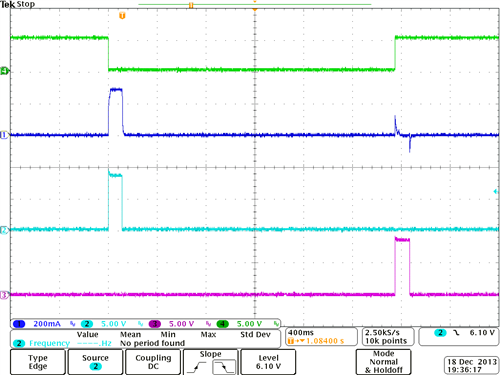Select channel 1 badge in scale readout
This screenshot has height=375, width=500.
pos(19,324)
